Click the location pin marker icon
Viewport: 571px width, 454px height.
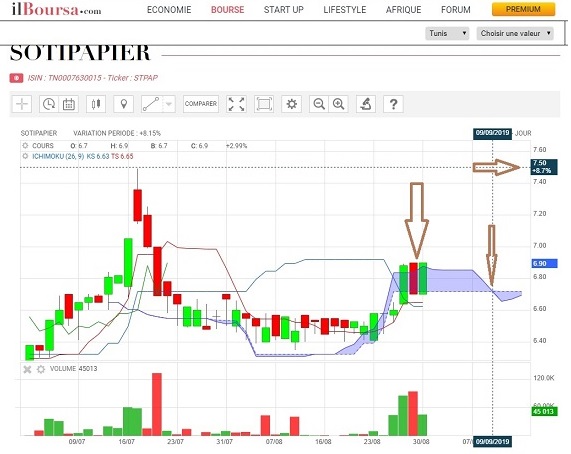tap(123, 104)
